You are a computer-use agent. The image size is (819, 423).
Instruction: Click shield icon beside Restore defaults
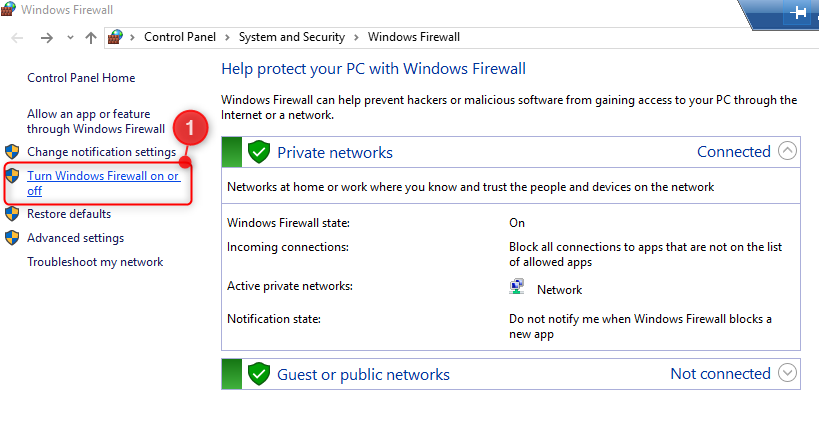[x=13, y=213]
